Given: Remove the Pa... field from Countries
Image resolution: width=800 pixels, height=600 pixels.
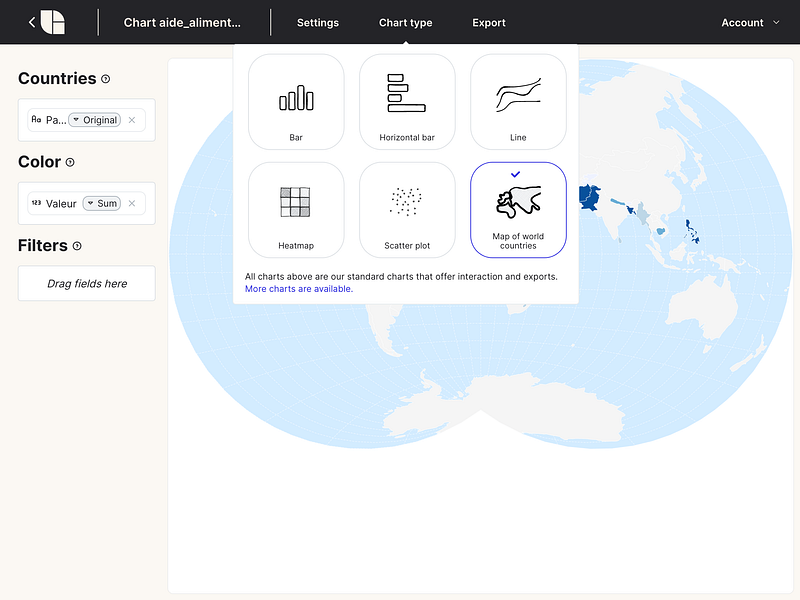Looking at the screenshot, I should click(x=132, y=120).
